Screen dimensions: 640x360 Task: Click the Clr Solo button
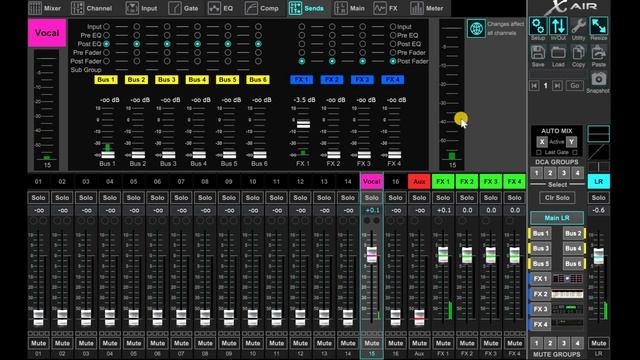pyautogui.click(x=557, y=198)
